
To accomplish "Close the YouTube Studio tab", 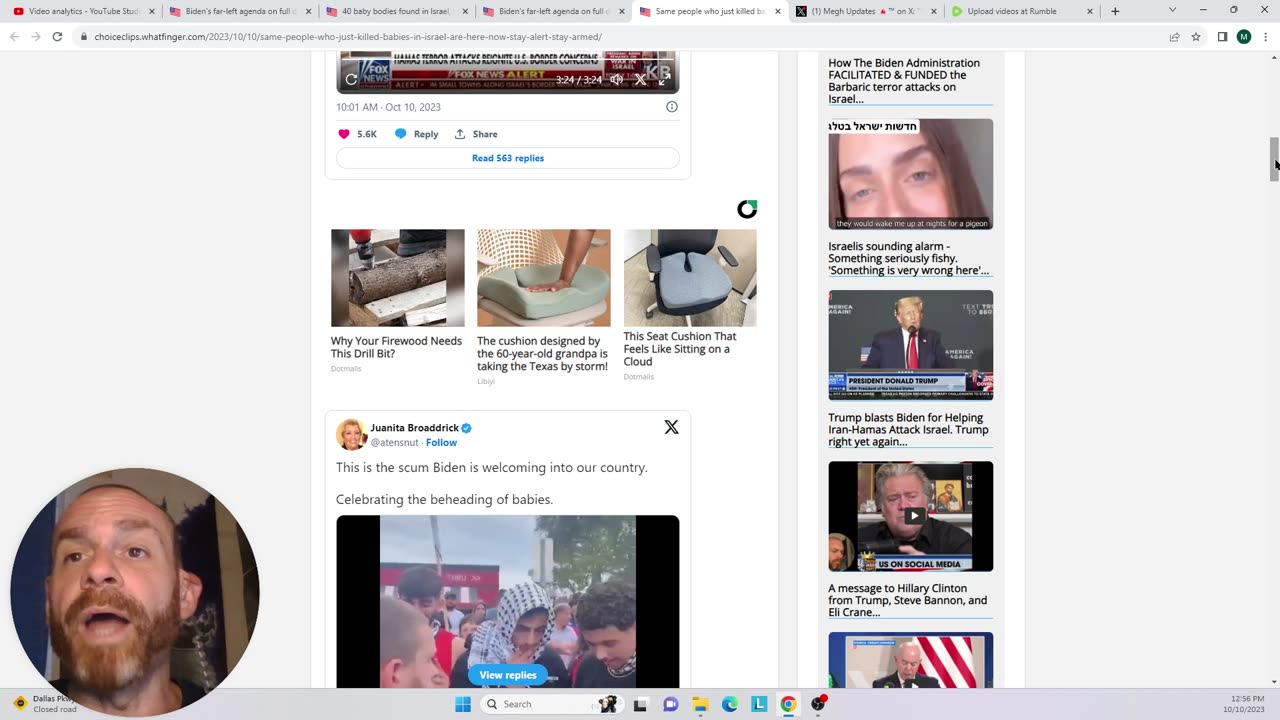I will [152, 11].
